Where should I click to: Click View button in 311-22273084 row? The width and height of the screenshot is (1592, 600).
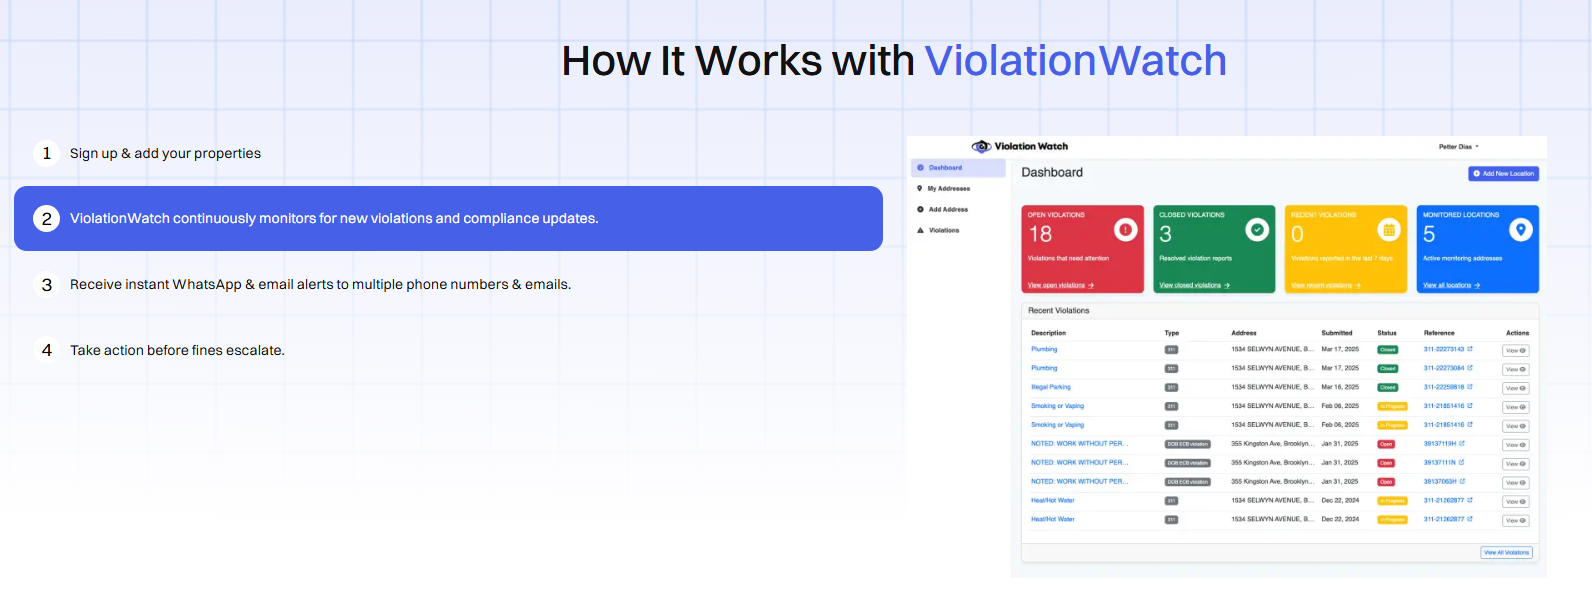[x=1516, y=370]
